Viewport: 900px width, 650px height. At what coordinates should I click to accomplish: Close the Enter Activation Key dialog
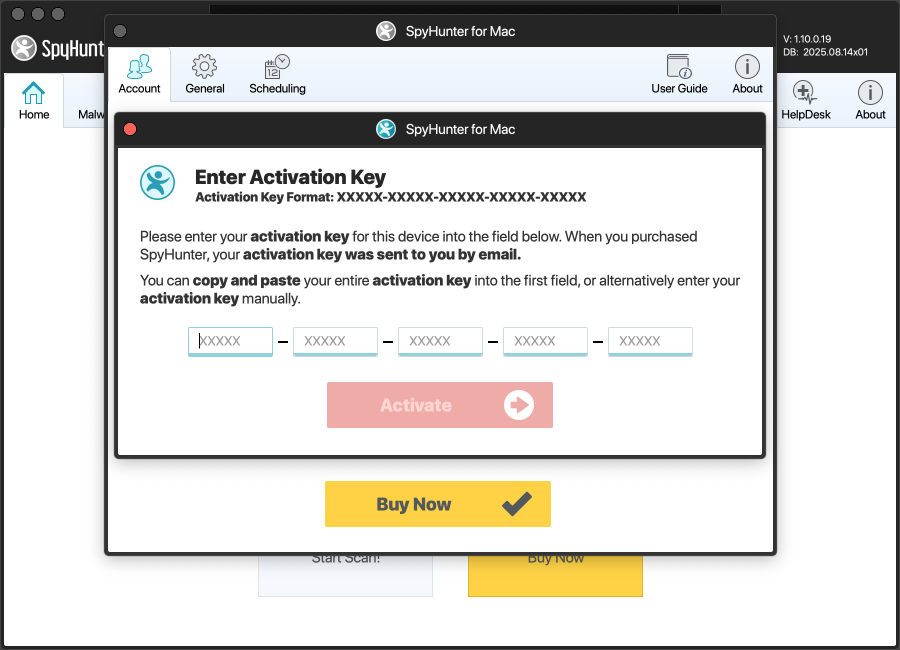pyautogui.click(x=130, y=129)
